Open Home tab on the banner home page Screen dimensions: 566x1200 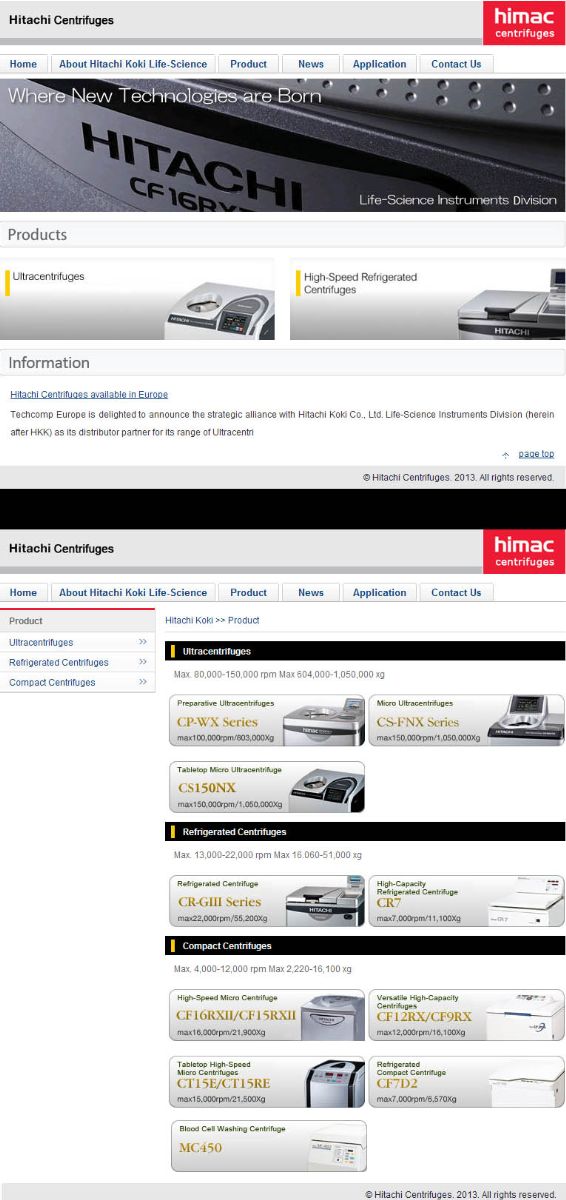[24, 64]
